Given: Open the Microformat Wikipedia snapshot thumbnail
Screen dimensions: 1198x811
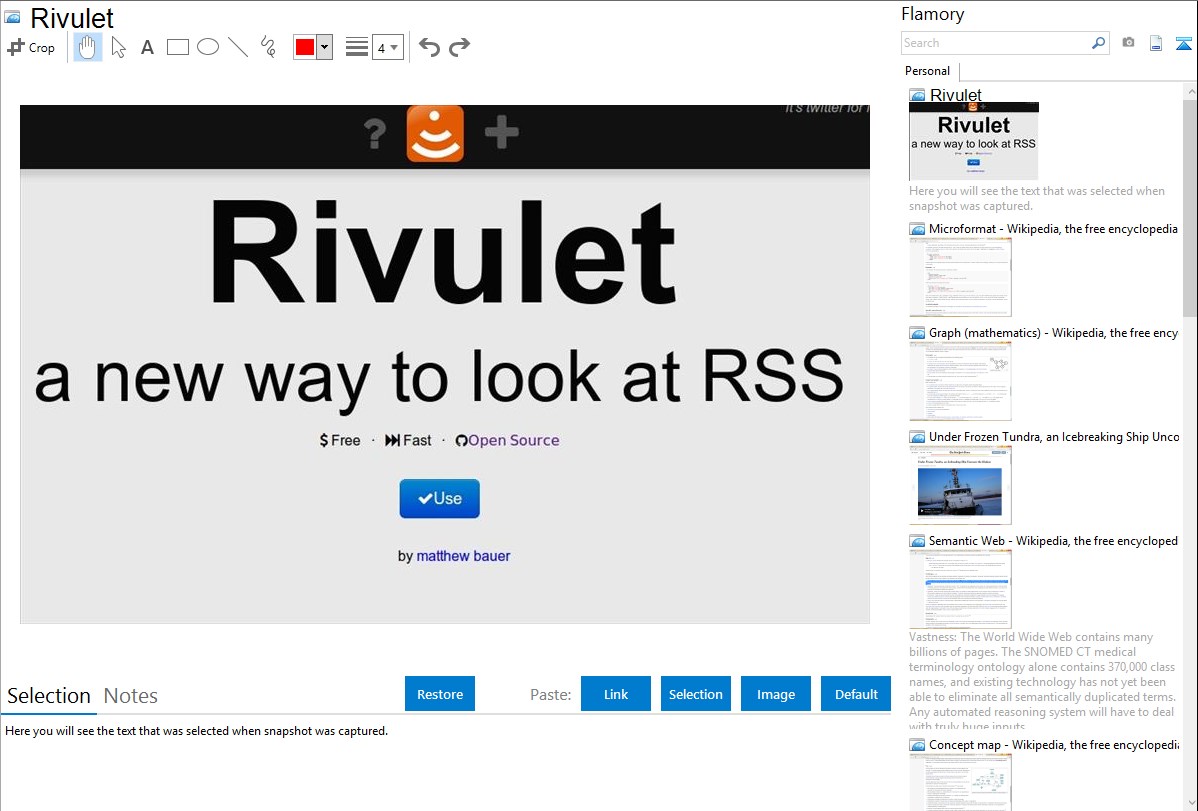Looking at the screenshot, I should pyautogui.click(x=960, y=277).
